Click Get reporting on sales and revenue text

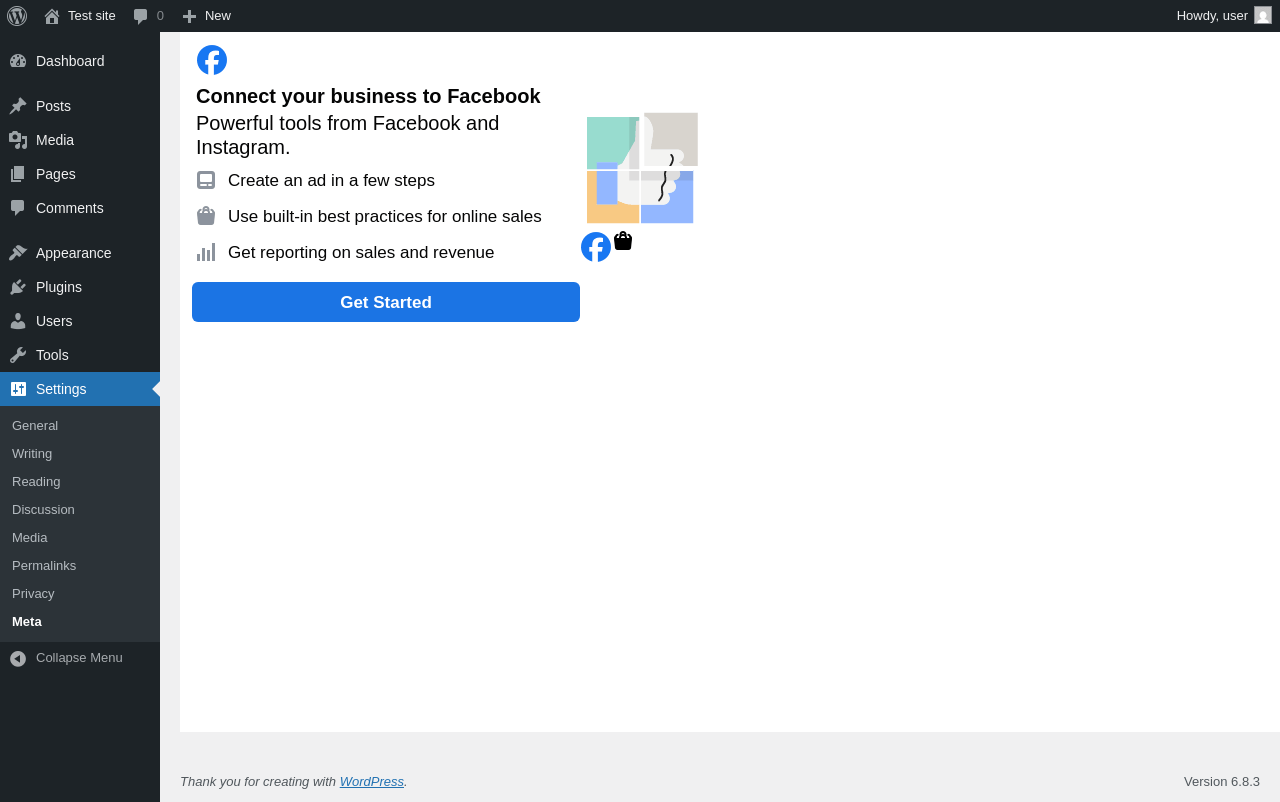coord(361,253)
